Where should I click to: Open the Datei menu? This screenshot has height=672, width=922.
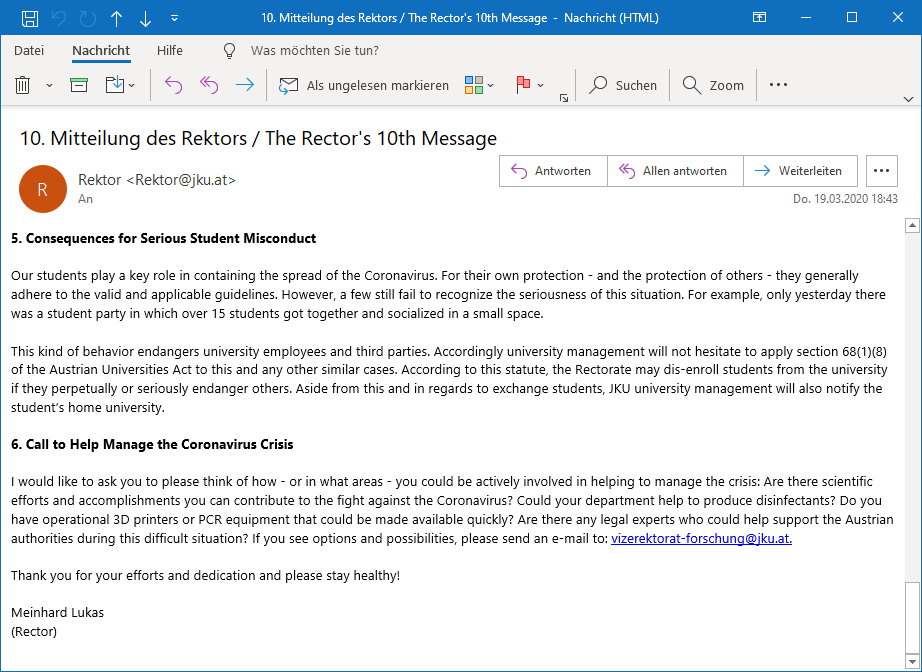coord(29,51)
